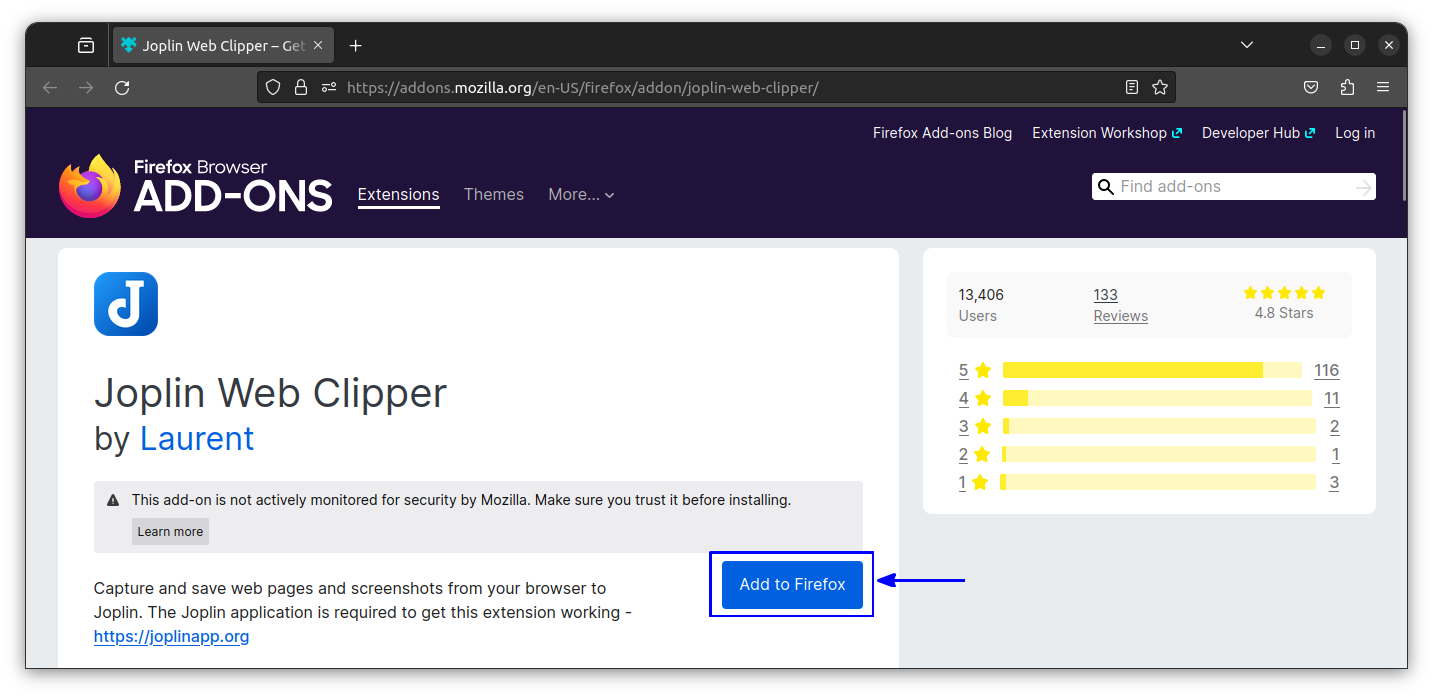
Task: Filter reviews by 1 star rating
Action: [974, 482]
